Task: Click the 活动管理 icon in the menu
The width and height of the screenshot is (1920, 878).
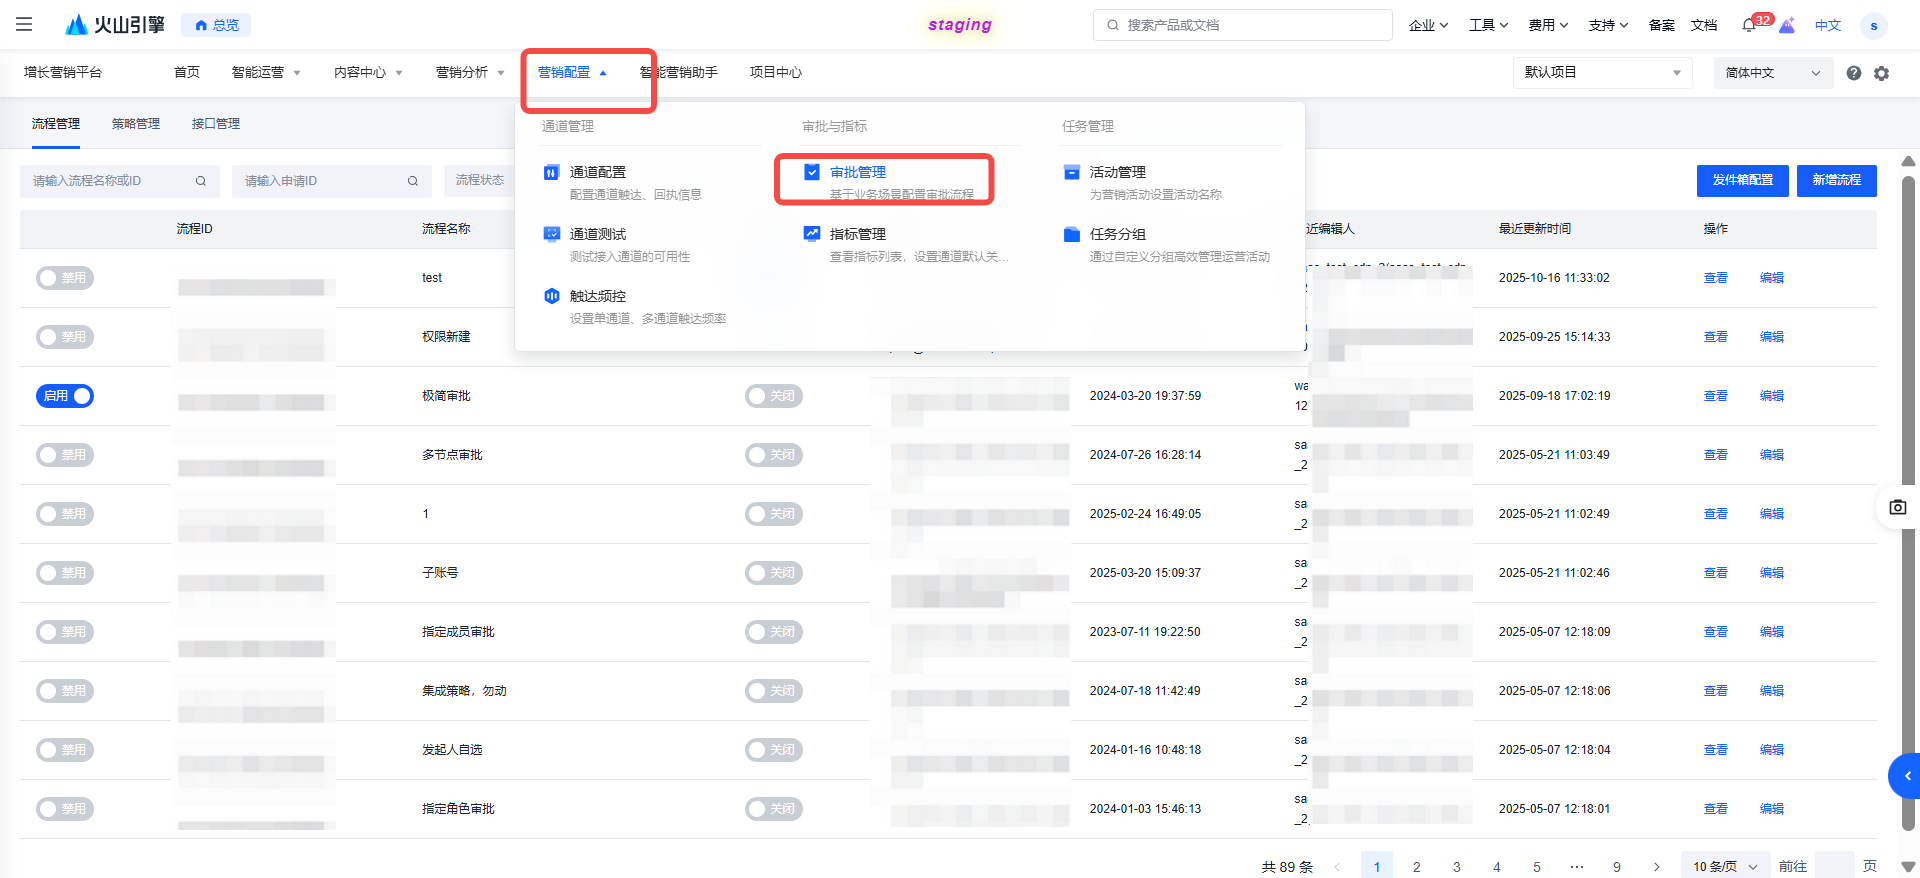Action: (1071, 172)
